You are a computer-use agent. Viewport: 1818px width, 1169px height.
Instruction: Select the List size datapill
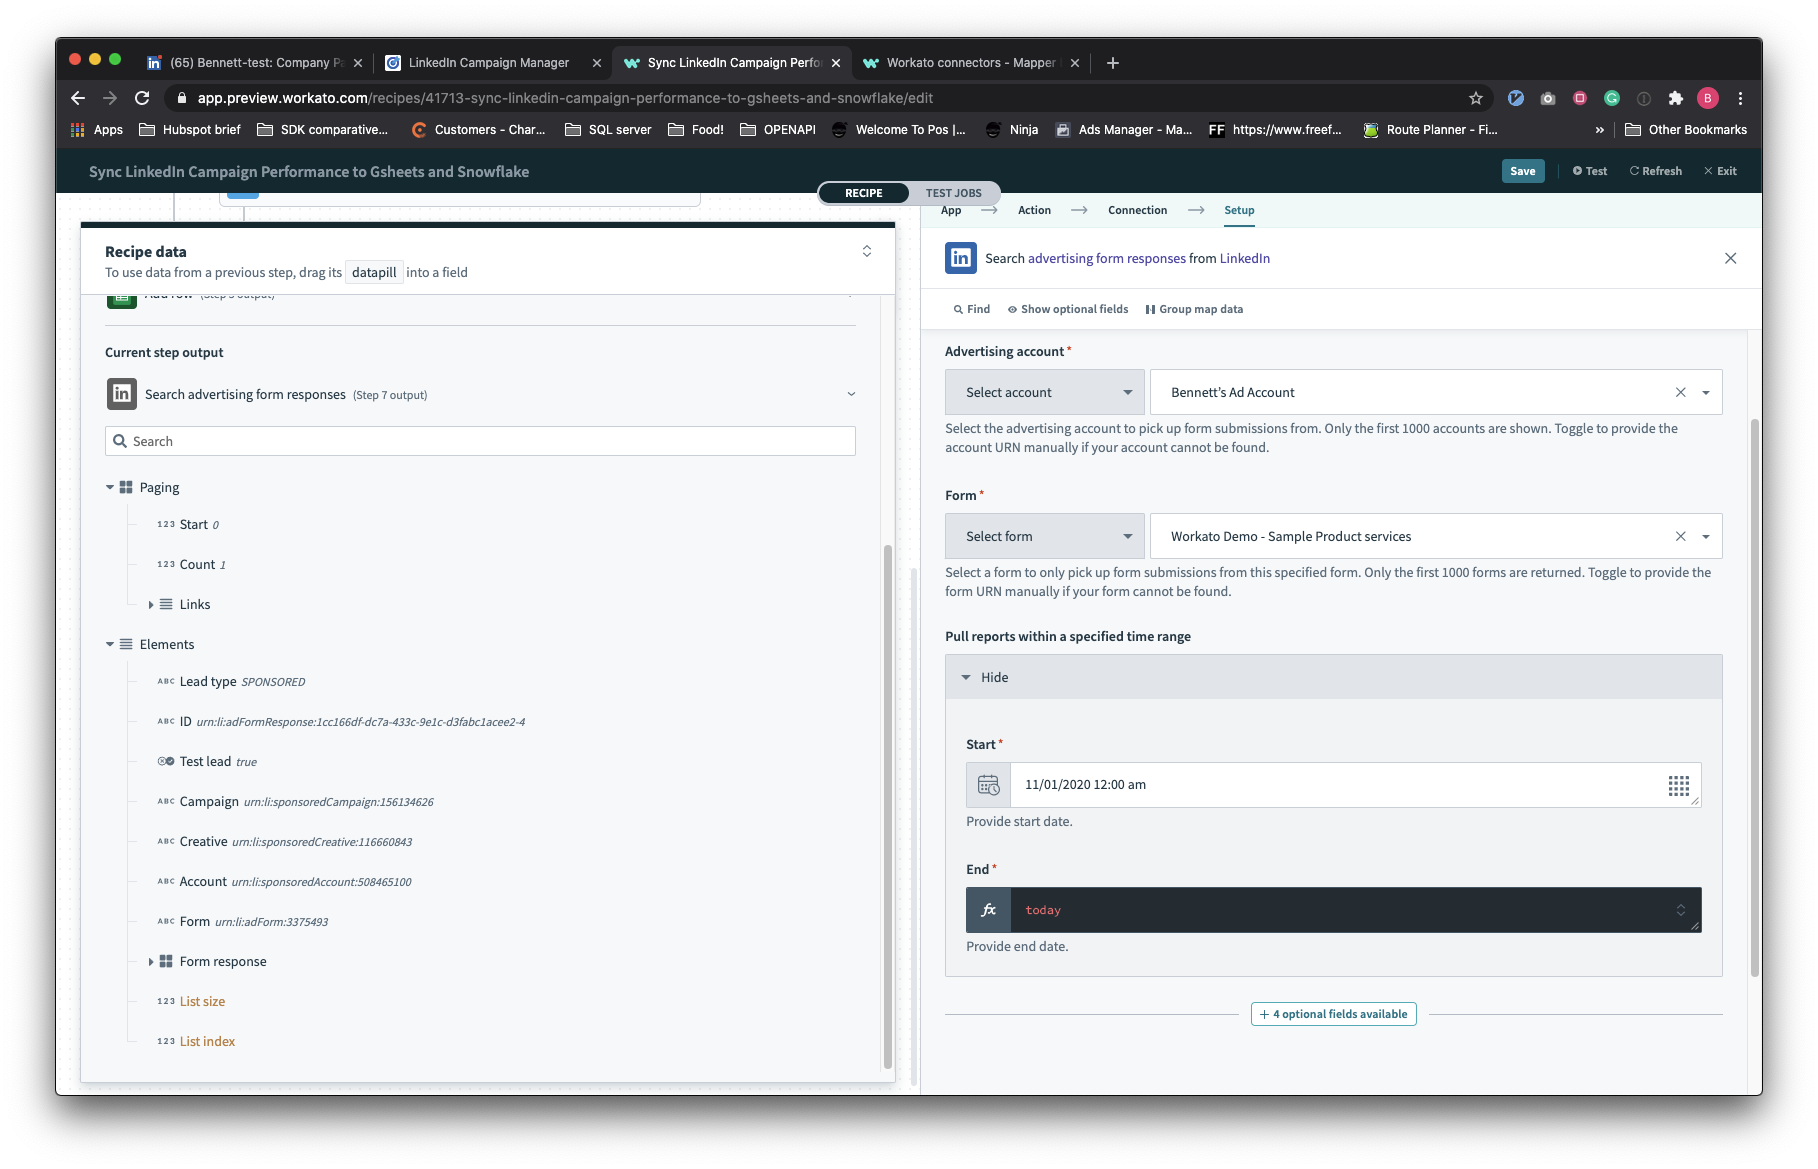[202, 1000]
